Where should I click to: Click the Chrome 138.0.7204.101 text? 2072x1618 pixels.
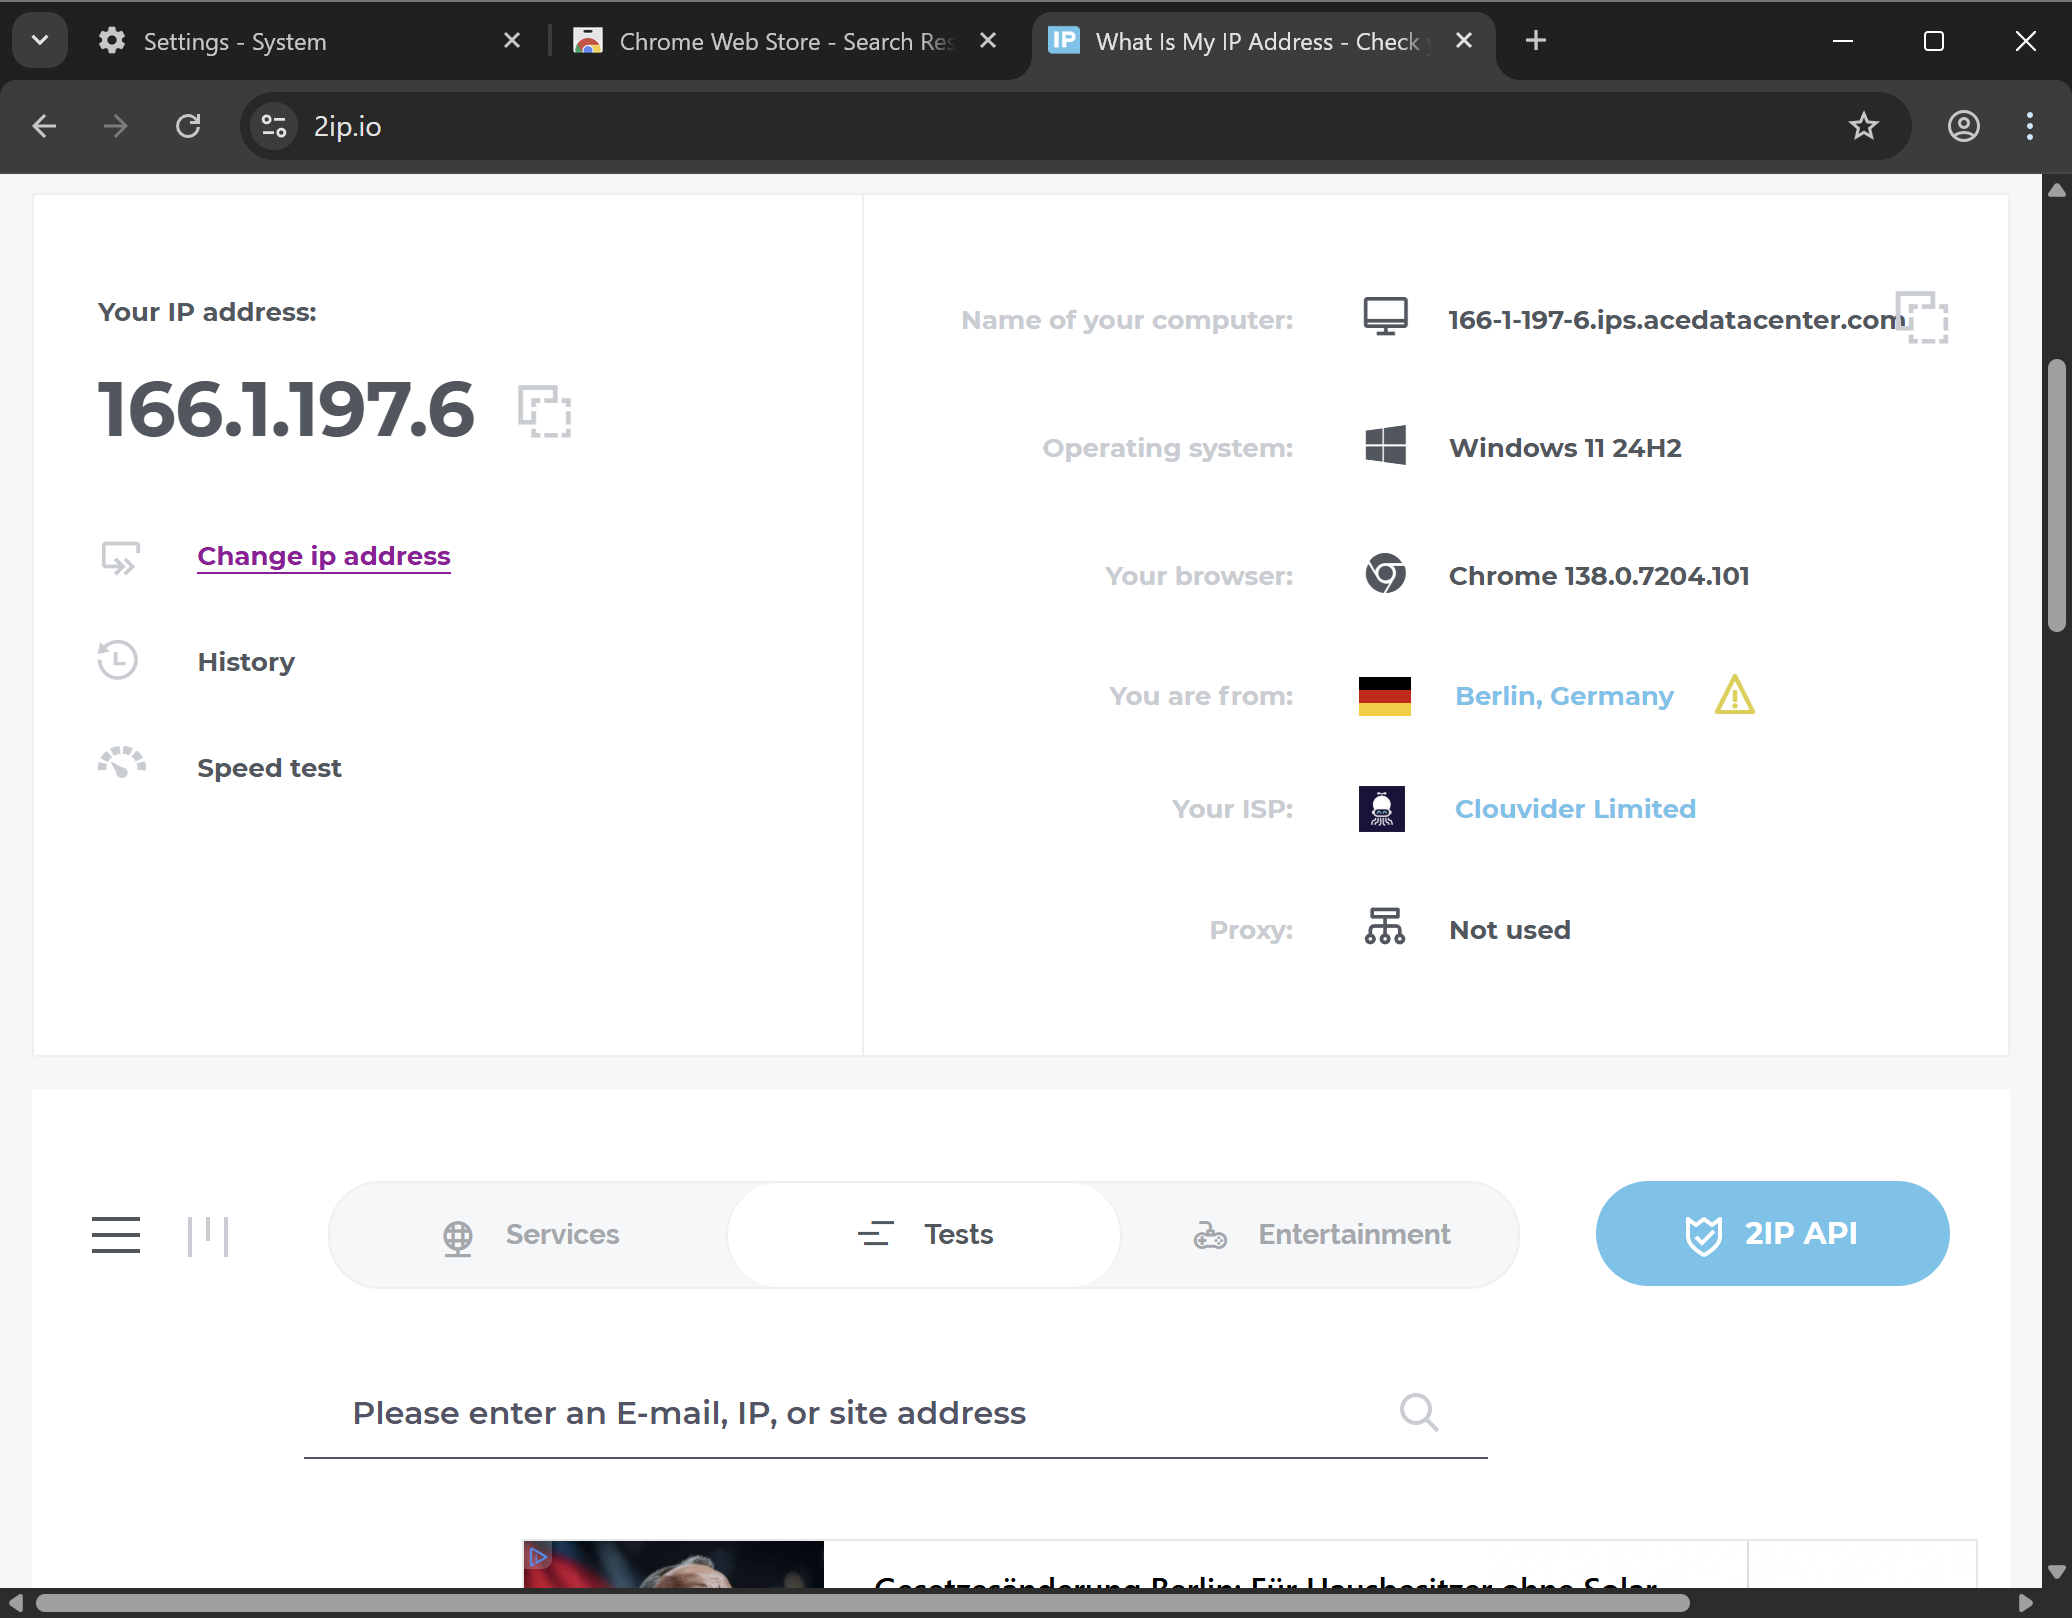pyautogui.click(x=1599, y=576)
